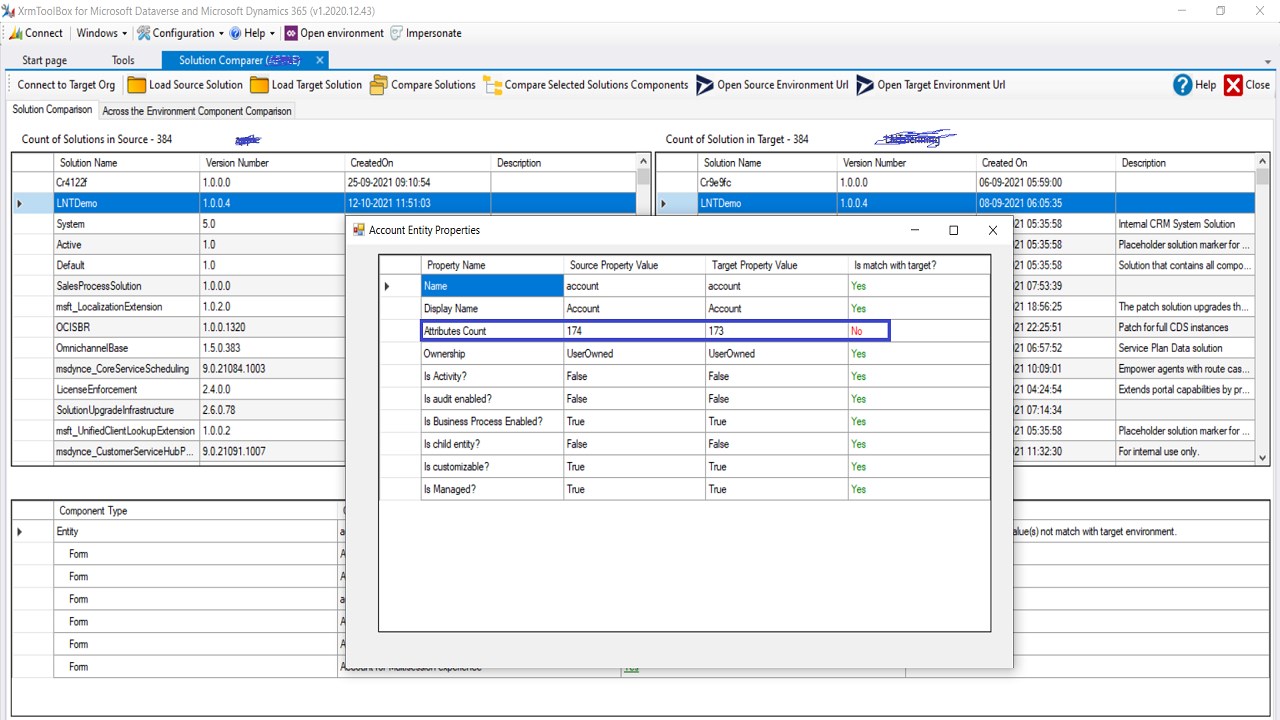Click Solution Name column header in source grid
1280x720 pixels.
pyautogui.click(x=127, y=162)
